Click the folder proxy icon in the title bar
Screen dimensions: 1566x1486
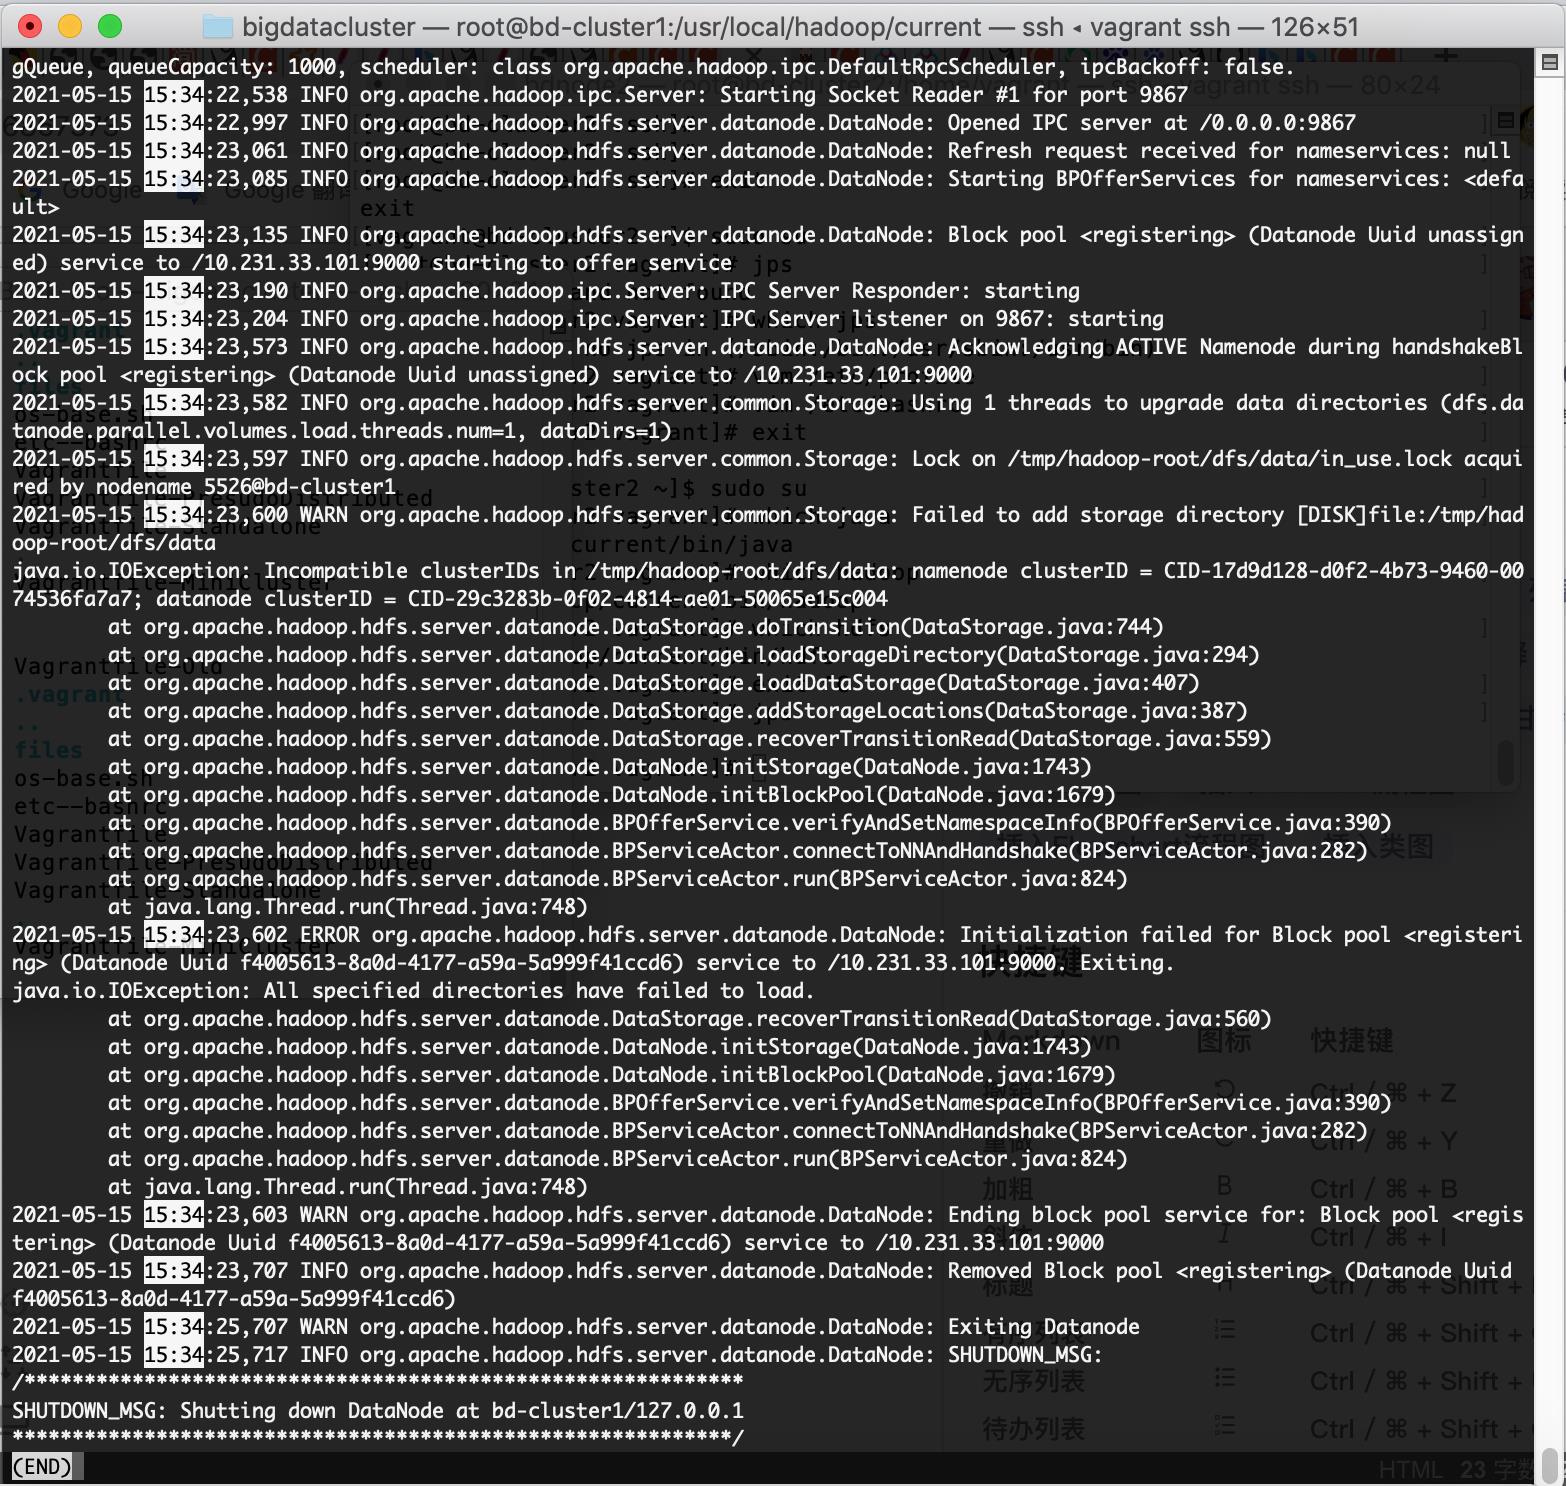tap(217, 26)
